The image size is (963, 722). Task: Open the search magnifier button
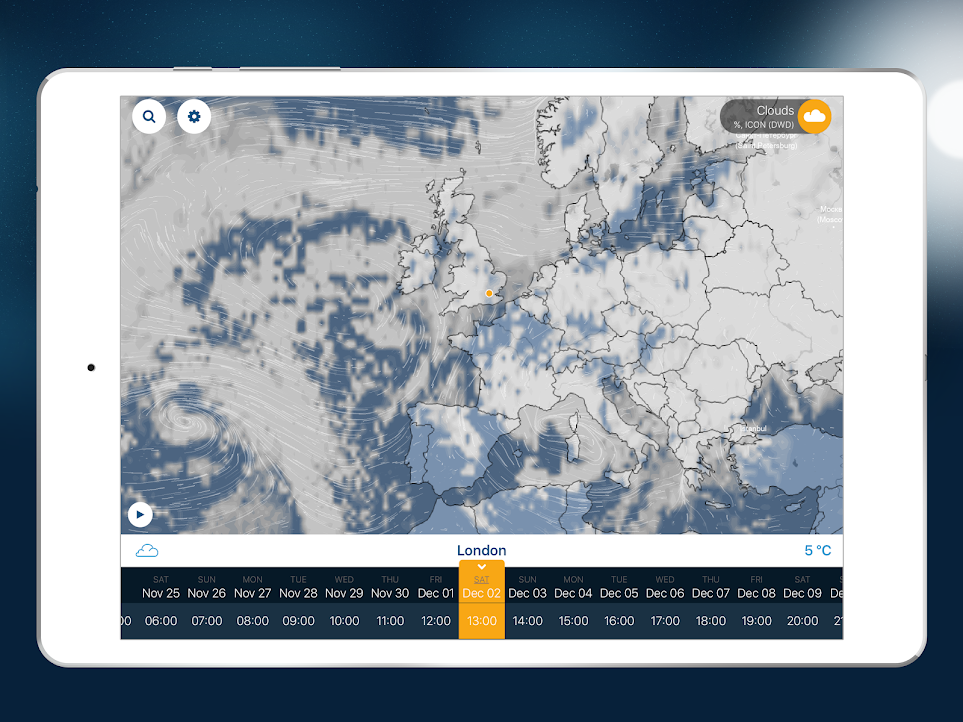point(149,117)
